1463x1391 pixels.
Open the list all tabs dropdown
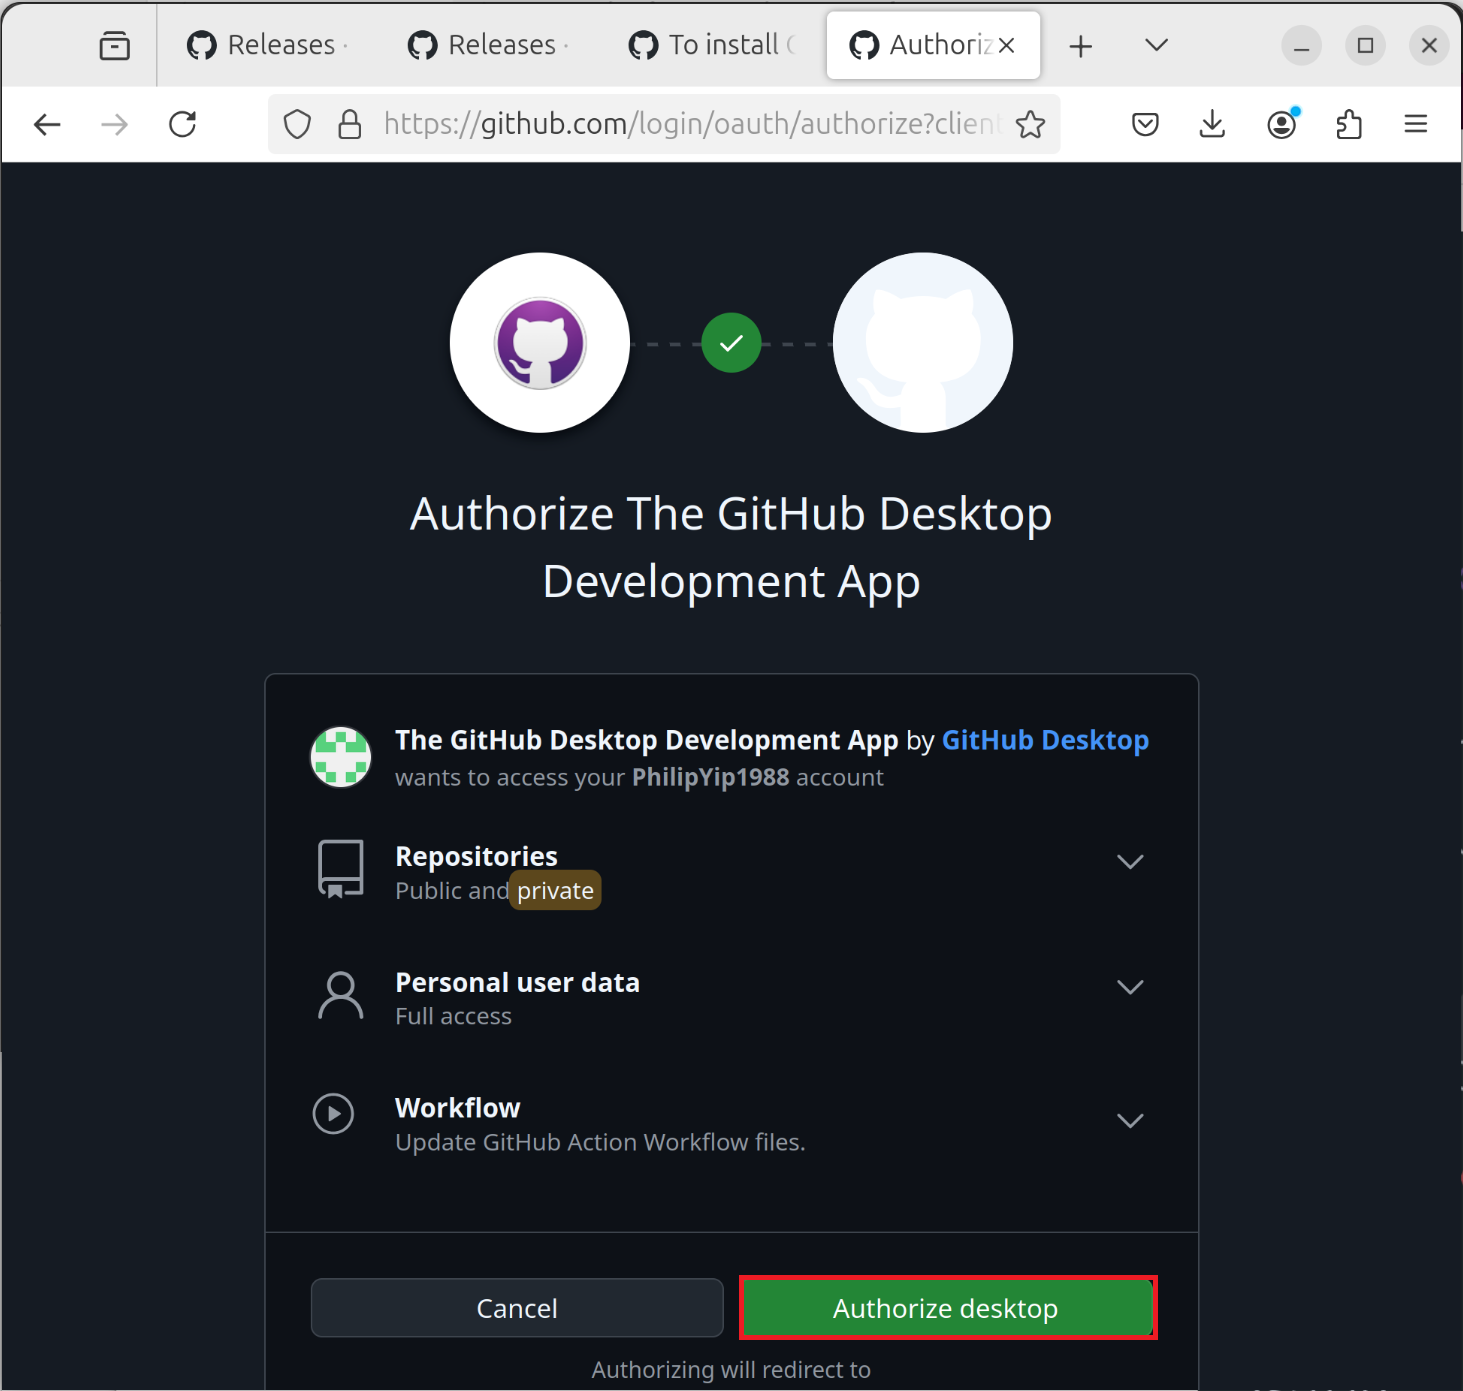click(x=1156, y=46)
